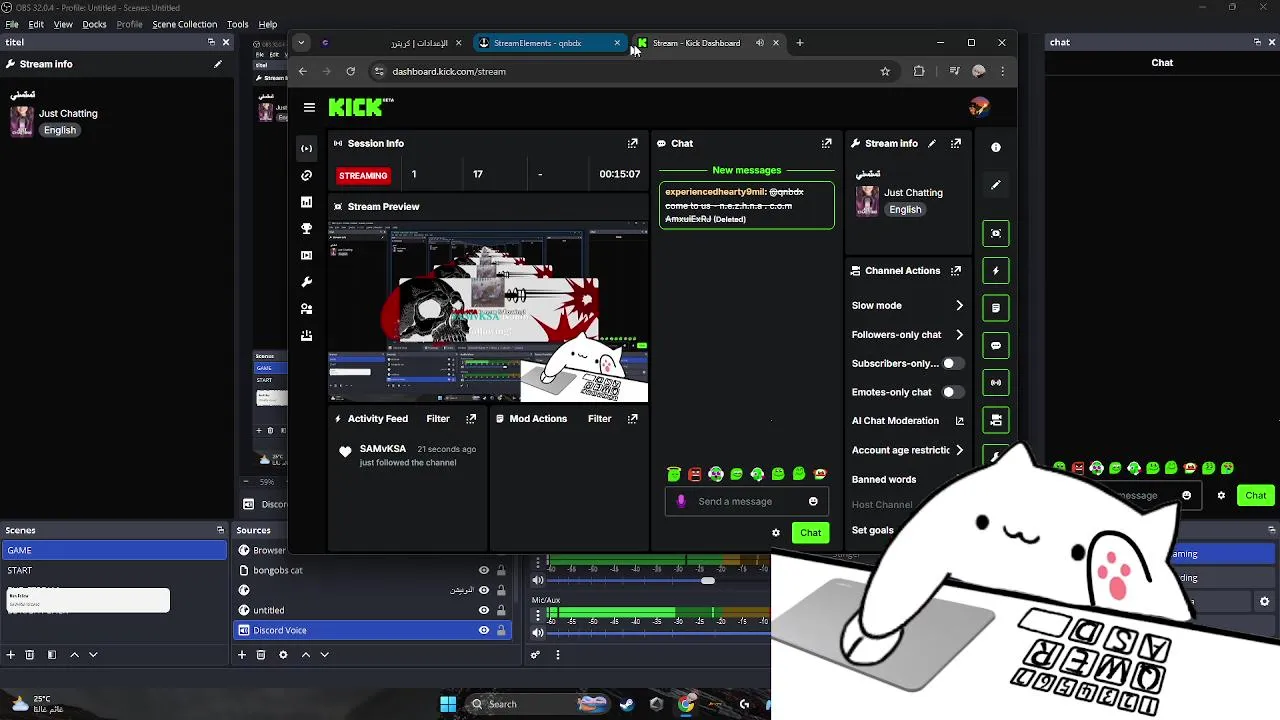The image size is (1280, 720).
Task: Toggle lock on Discord Voice source
Action: point(501,630)
